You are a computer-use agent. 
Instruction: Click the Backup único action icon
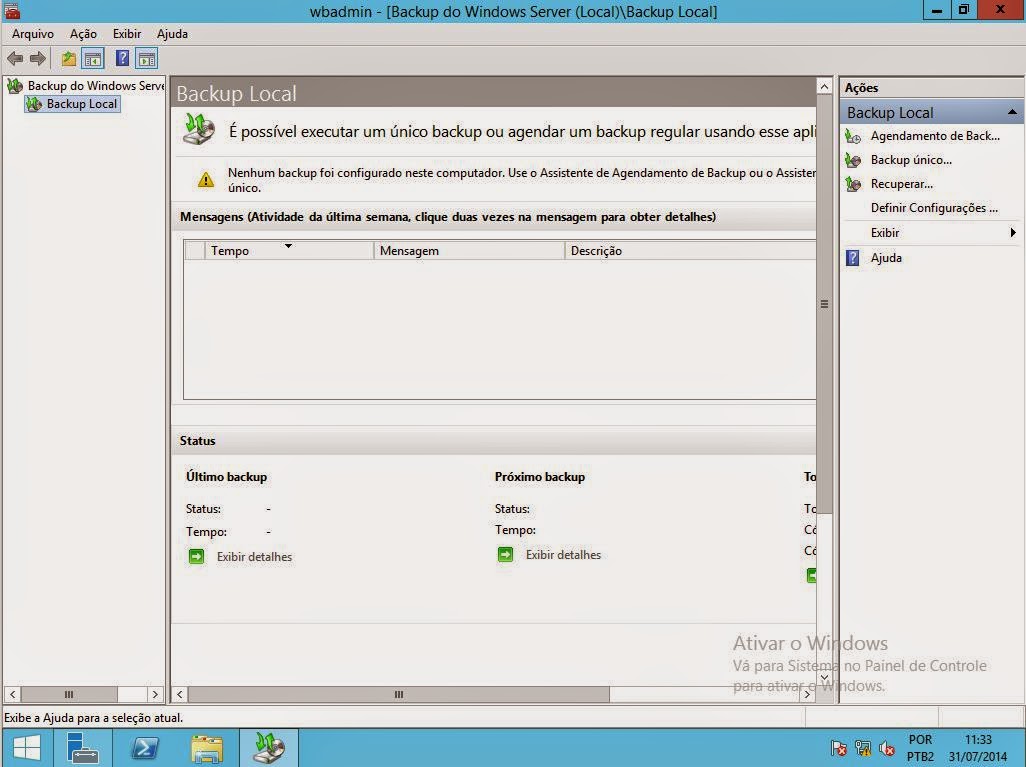[x=853, y=160]
